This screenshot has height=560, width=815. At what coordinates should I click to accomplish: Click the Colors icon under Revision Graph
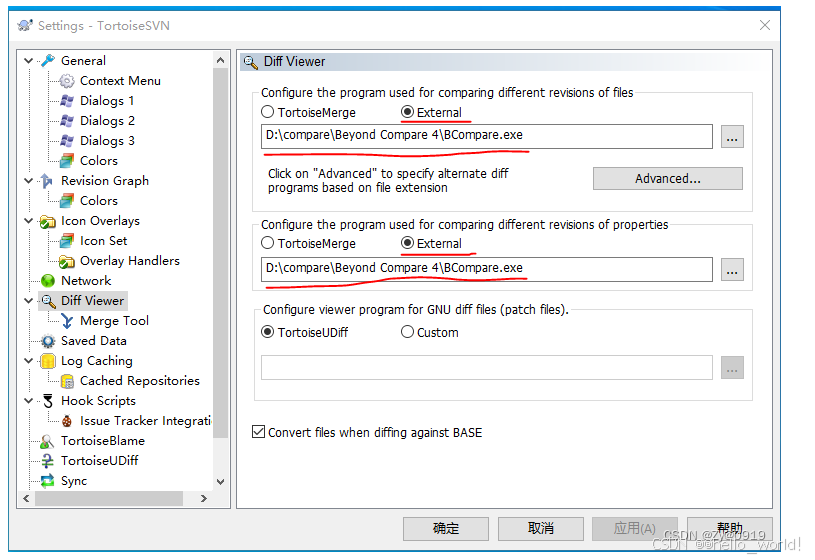pos(67,201)
